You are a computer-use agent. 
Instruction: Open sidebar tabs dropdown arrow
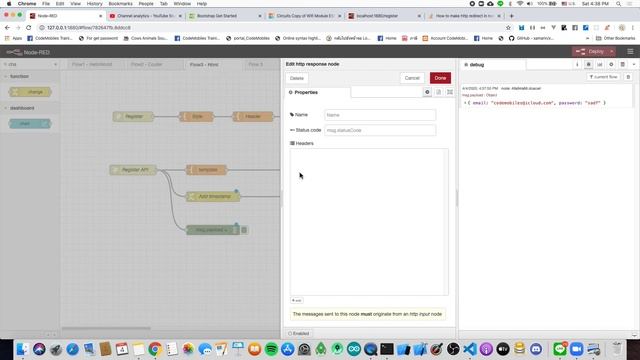coord(634,64)
